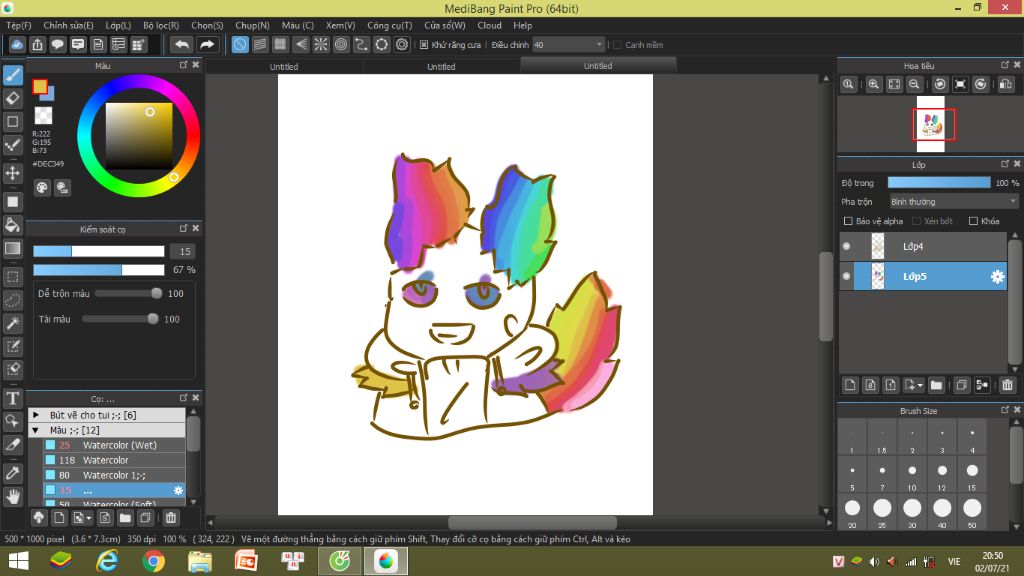Image resolution: width=1024 pixels, height=576 pixels.
Task: Add new layer in layer panel
Action: [850, 385]
